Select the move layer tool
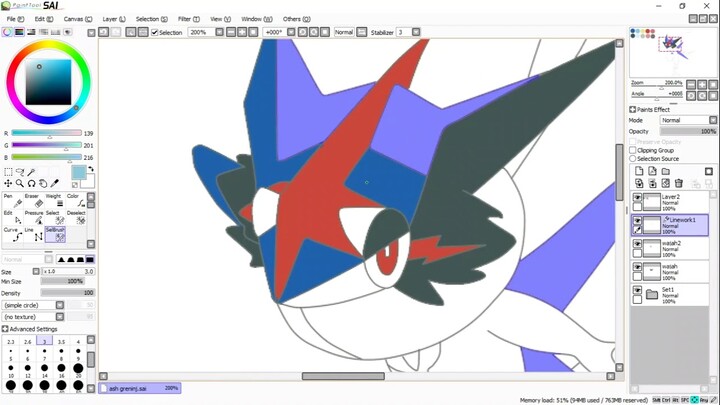The image size is (720, 405). pos(8,183)
